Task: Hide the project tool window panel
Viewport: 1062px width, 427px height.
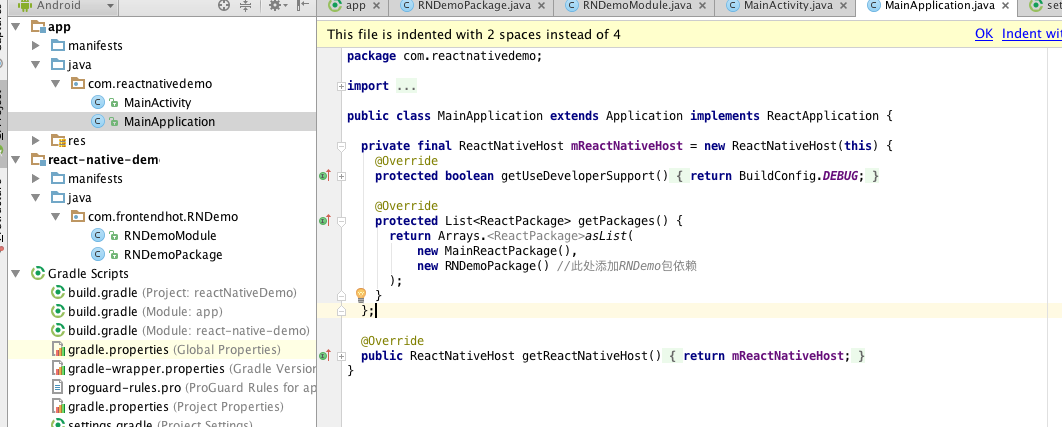Action: coord(301,6)
